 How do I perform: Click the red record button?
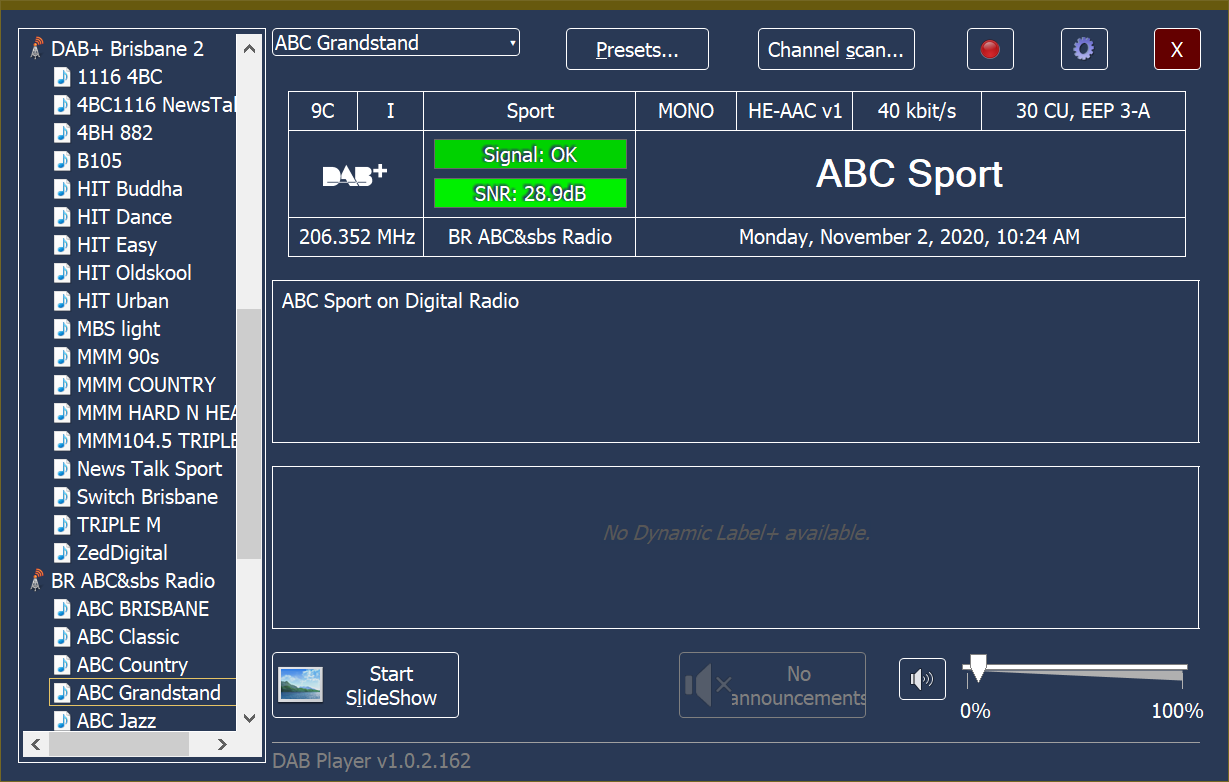coord(990,49)
